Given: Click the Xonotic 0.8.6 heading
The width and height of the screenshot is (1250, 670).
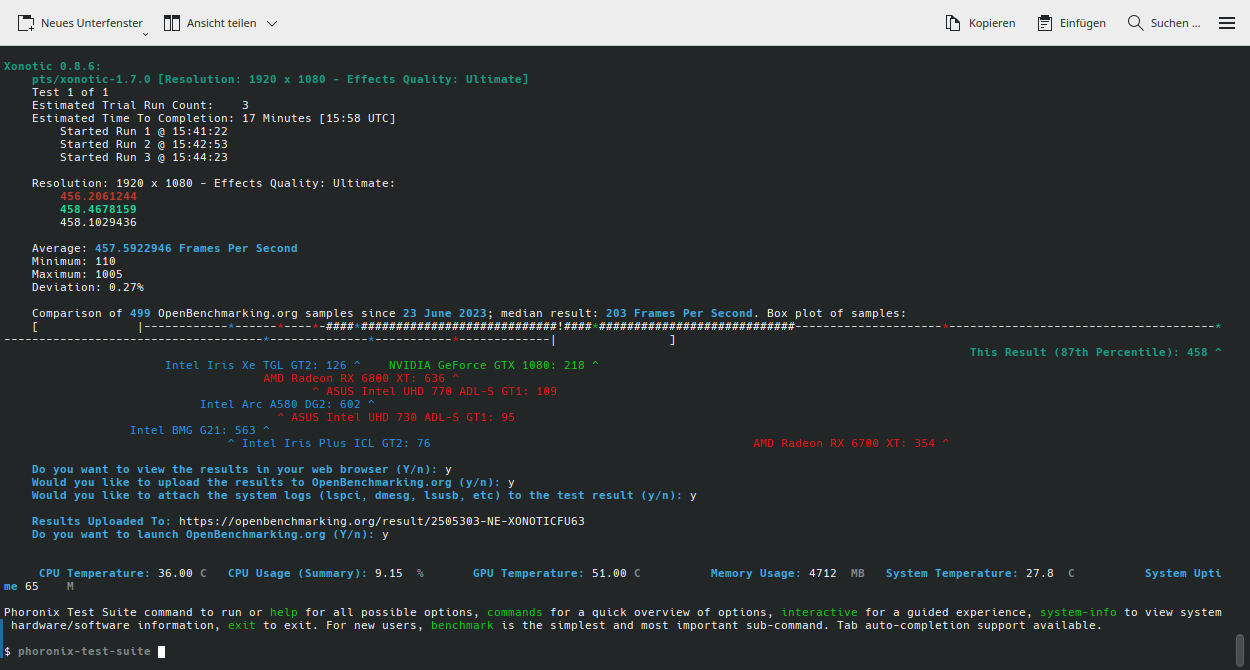Looking at the screenshot, I should [x=53, y=66].
